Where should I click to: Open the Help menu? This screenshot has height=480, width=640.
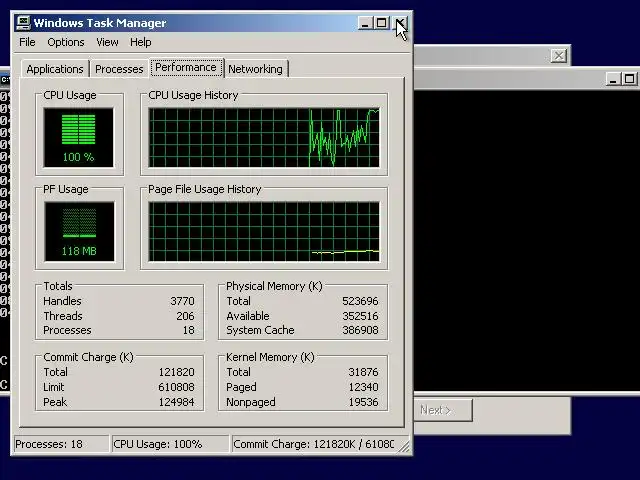(x=141, y=42)
